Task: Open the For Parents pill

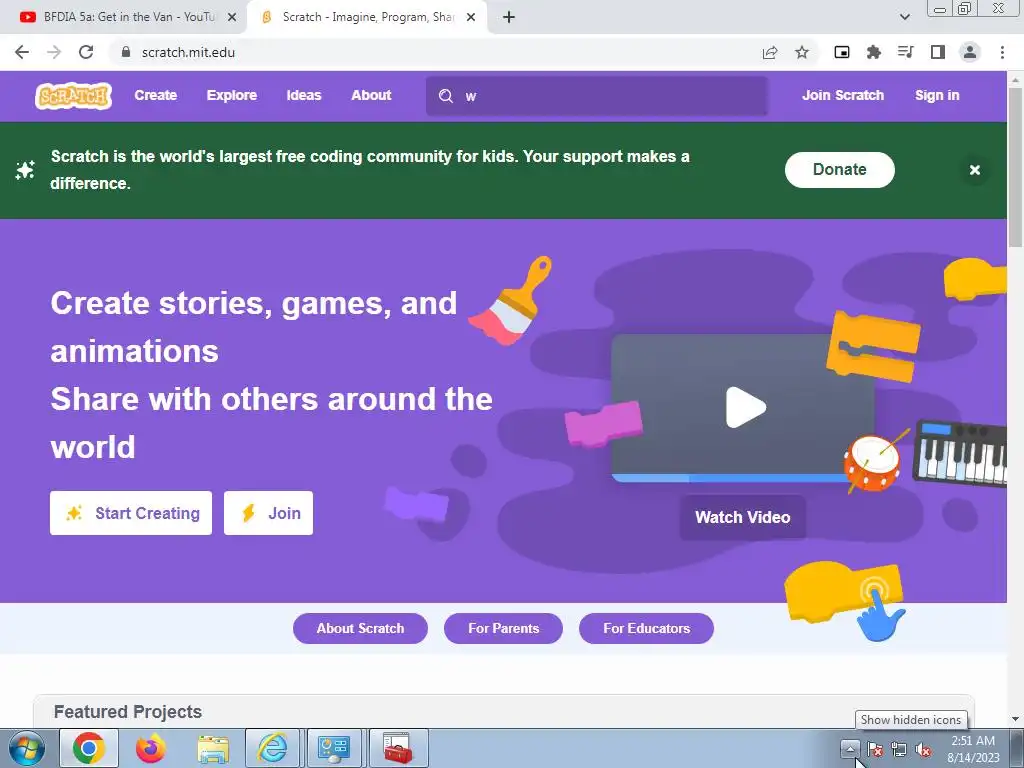Action: tap(504, 628)
